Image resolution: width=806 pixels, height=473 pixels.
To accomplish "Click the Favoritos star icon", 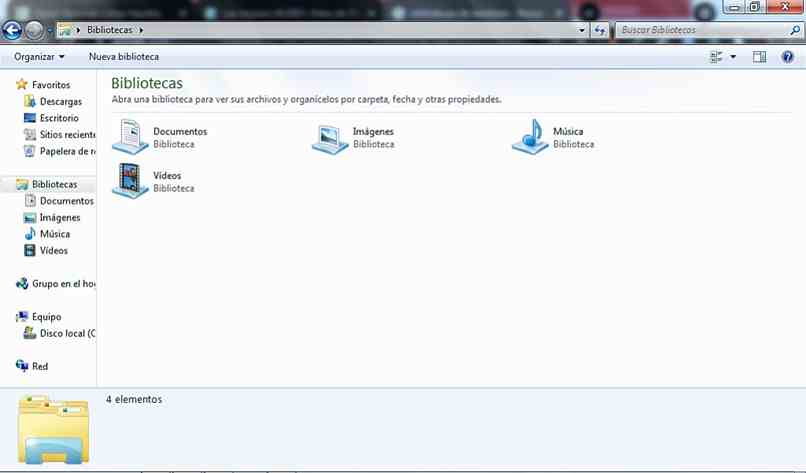I will pyautogui.click(x=22, y=84).
